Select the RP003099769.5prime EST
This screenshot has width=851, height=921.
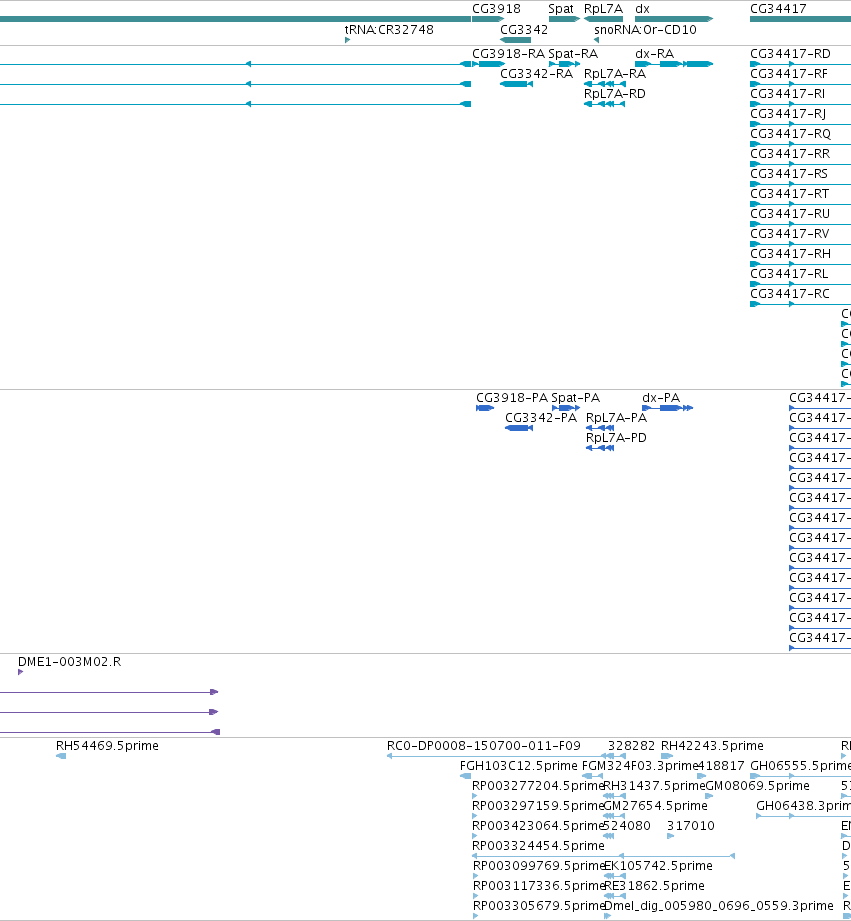[475, 876]
